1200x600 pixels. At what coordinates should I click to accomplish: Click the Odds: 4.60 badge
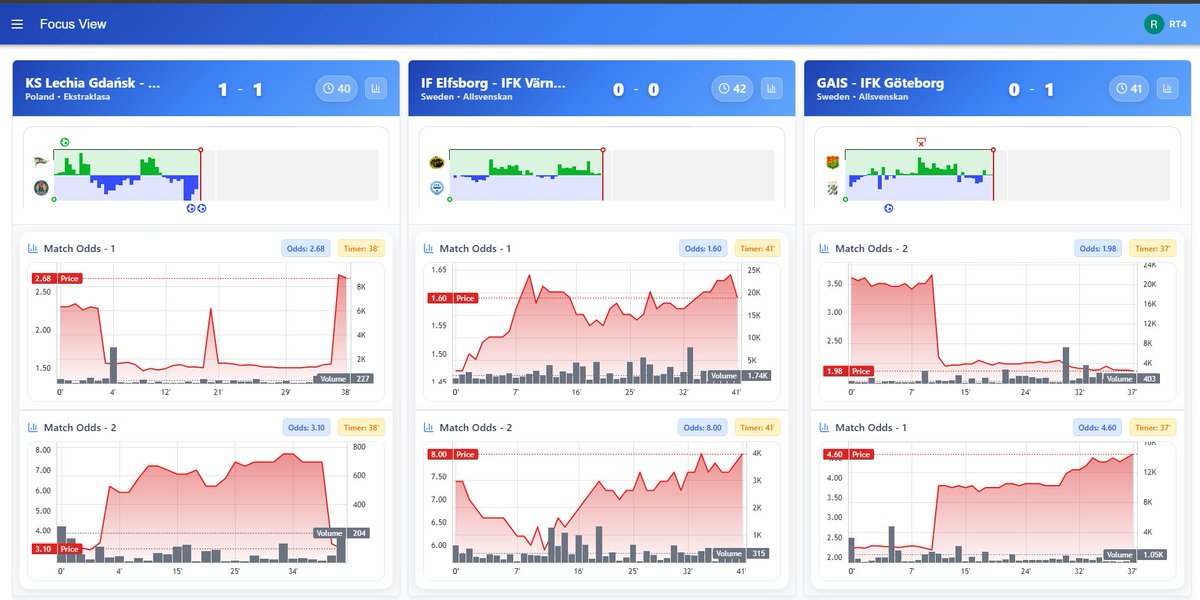(x=1098, y=427)
